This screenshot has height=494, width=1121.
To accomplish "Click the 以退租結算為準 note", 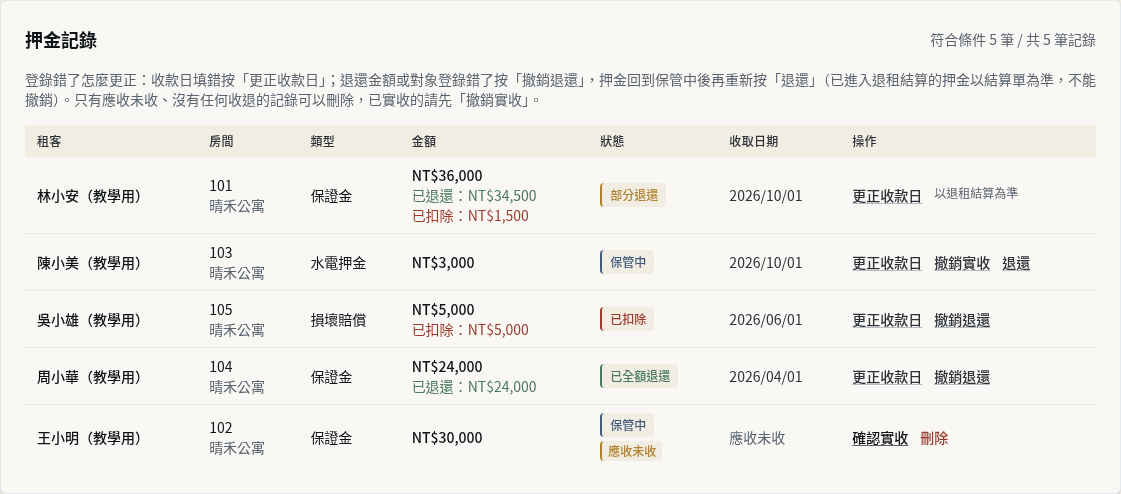I will click(976, 194).
